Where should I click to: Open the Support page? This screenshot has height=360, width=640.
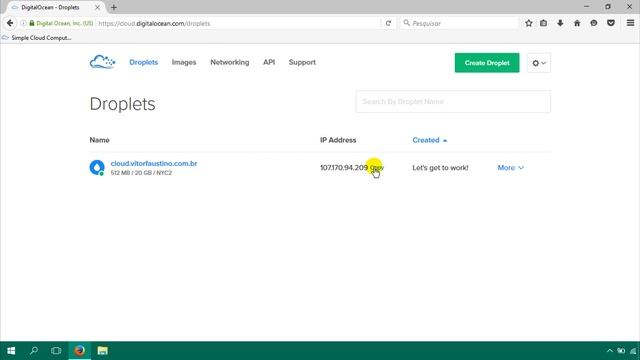tap(302, 62)
